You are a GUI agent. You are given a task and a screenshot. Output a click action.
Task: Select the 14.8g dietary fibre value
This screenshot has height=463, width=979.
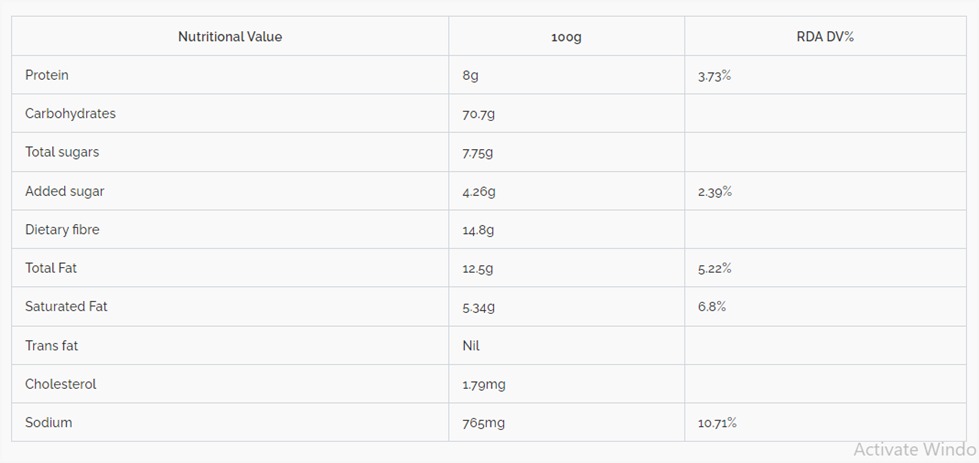[x=478, y=230]
